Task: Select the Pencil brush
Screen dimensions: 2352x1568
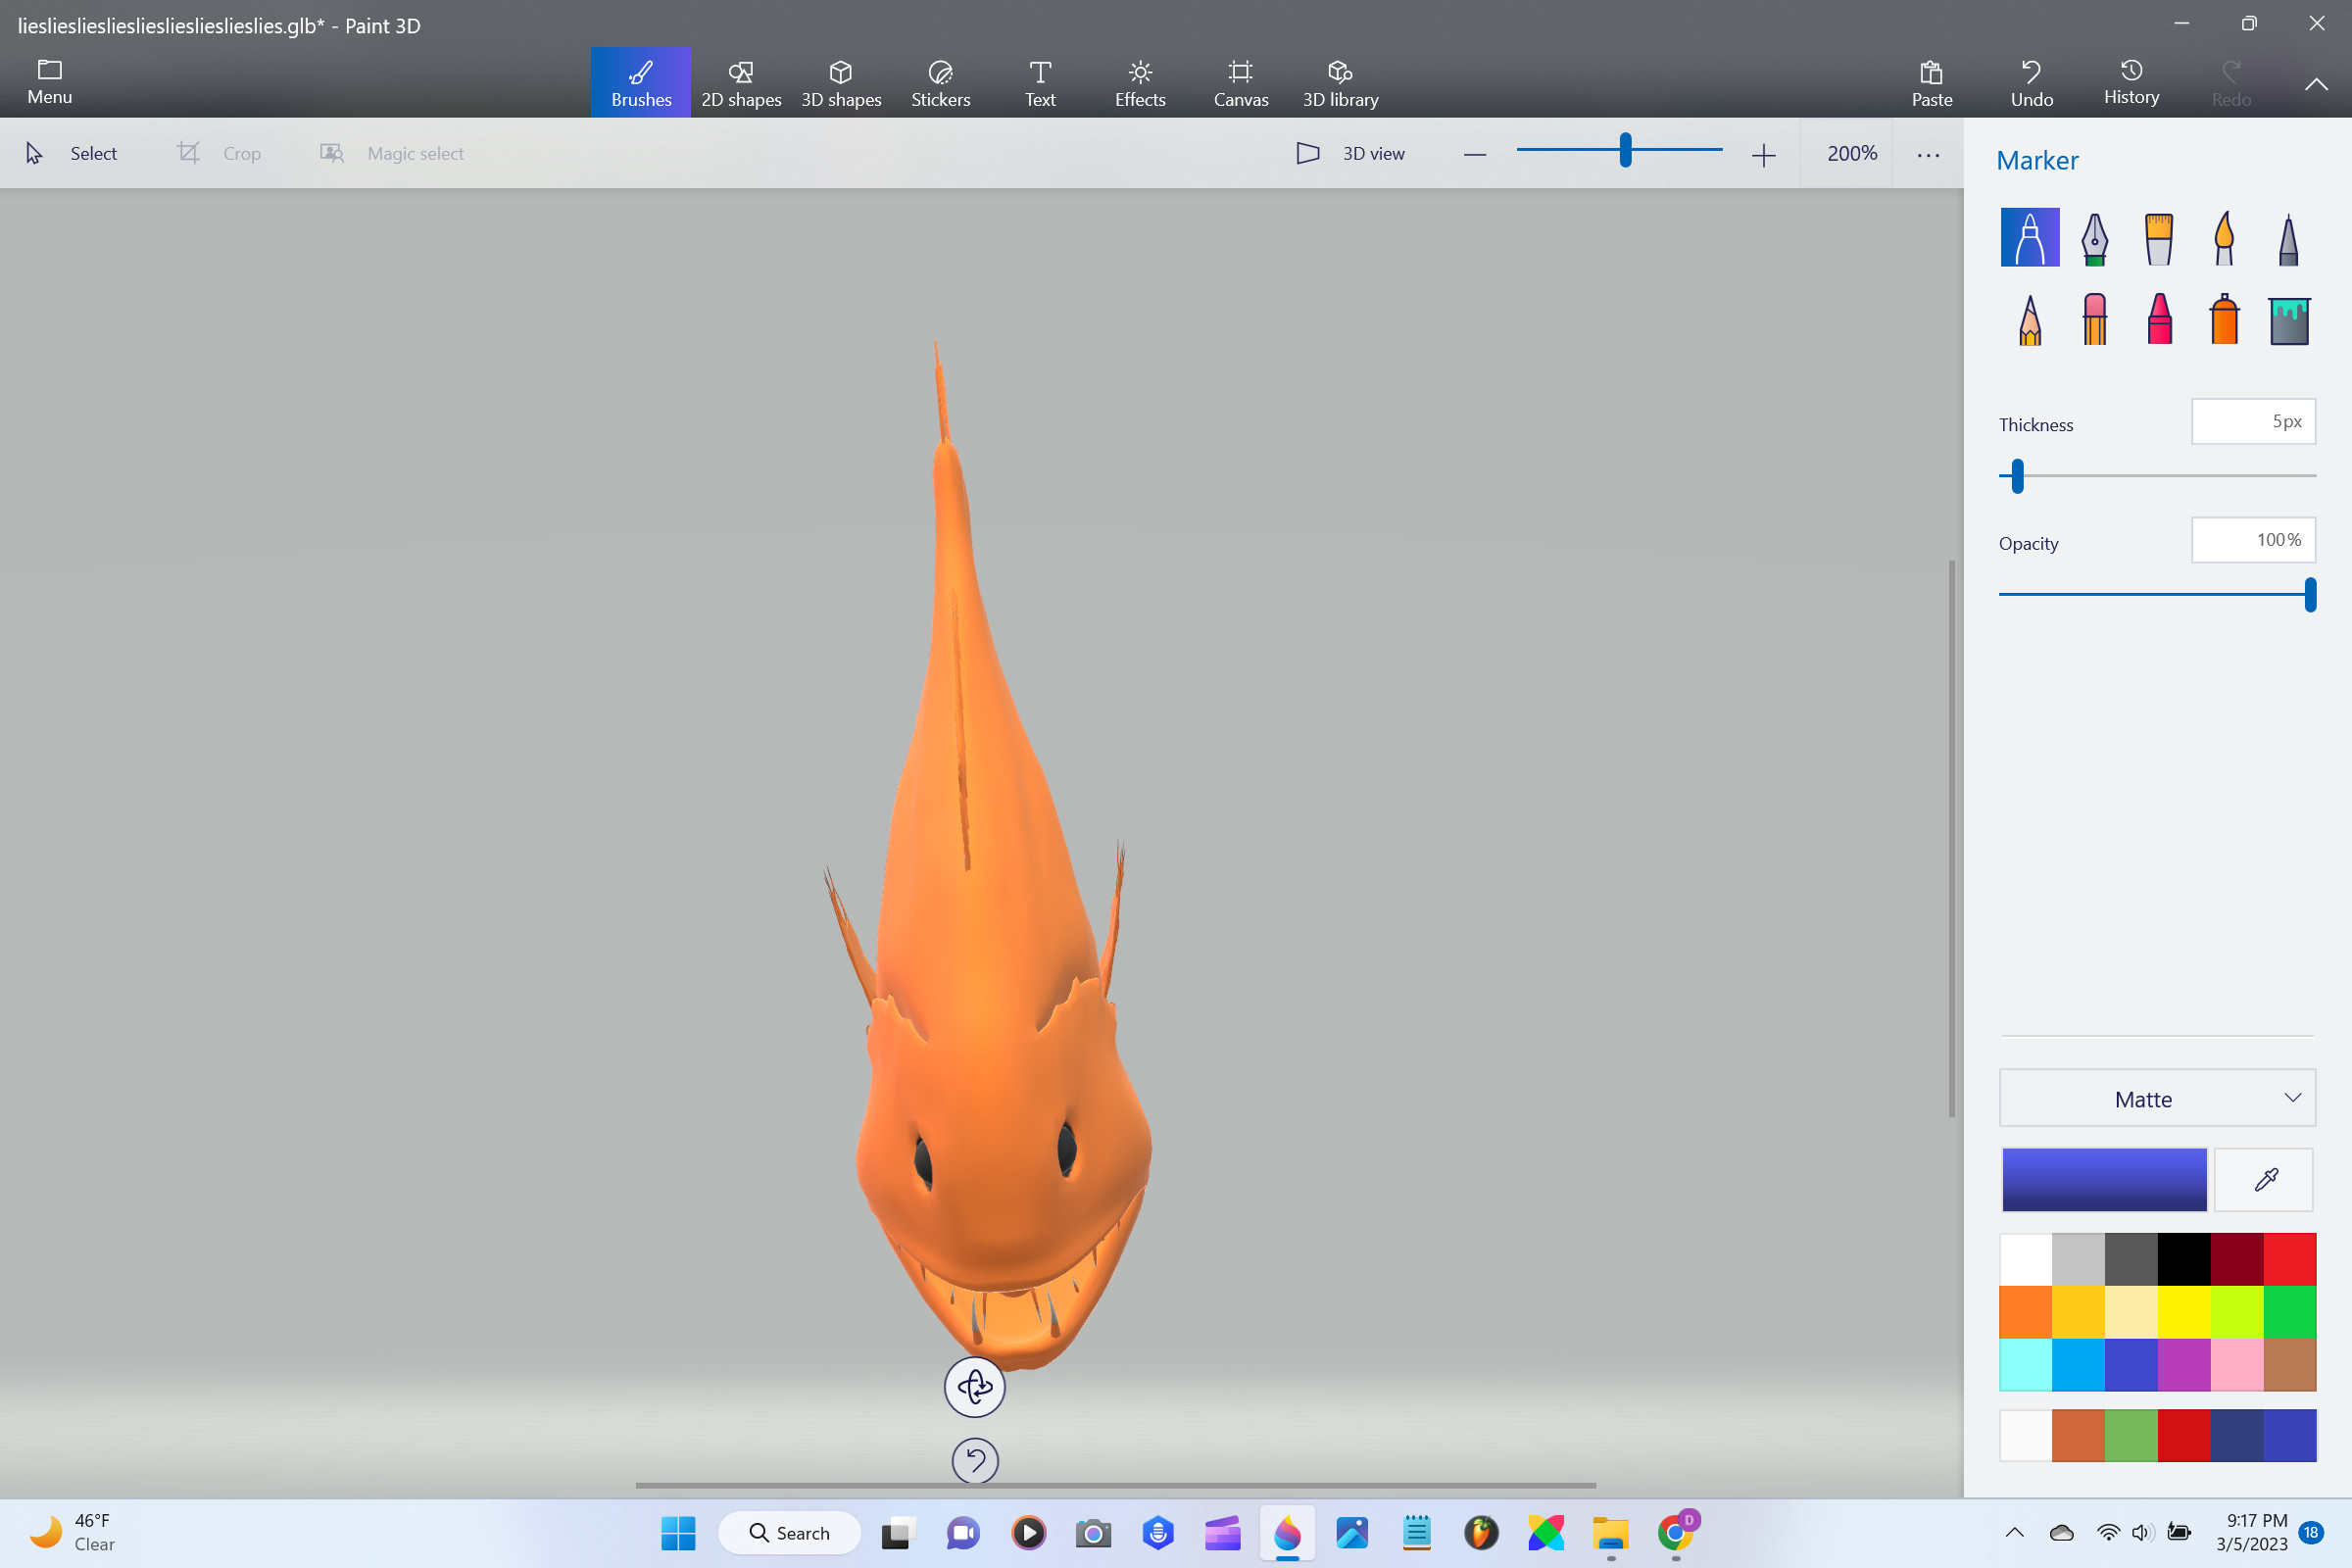Action: pyautogui.click(x=2029, y=320)
